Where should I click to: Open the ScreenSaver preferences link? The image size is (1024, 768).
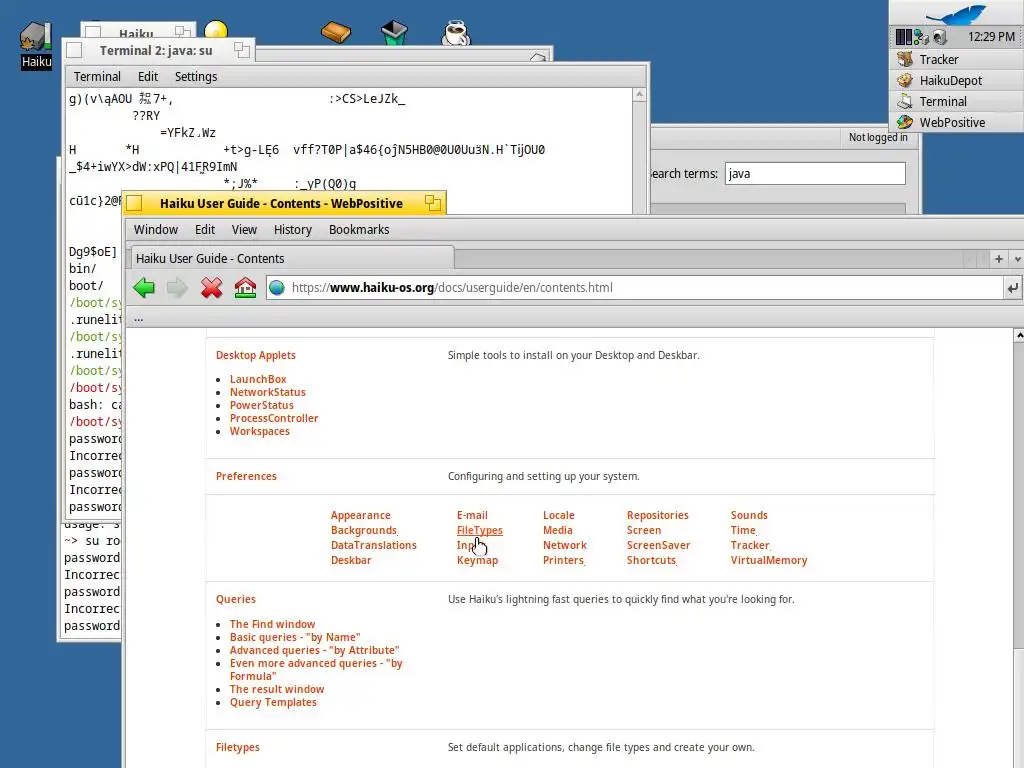(658, 545)
